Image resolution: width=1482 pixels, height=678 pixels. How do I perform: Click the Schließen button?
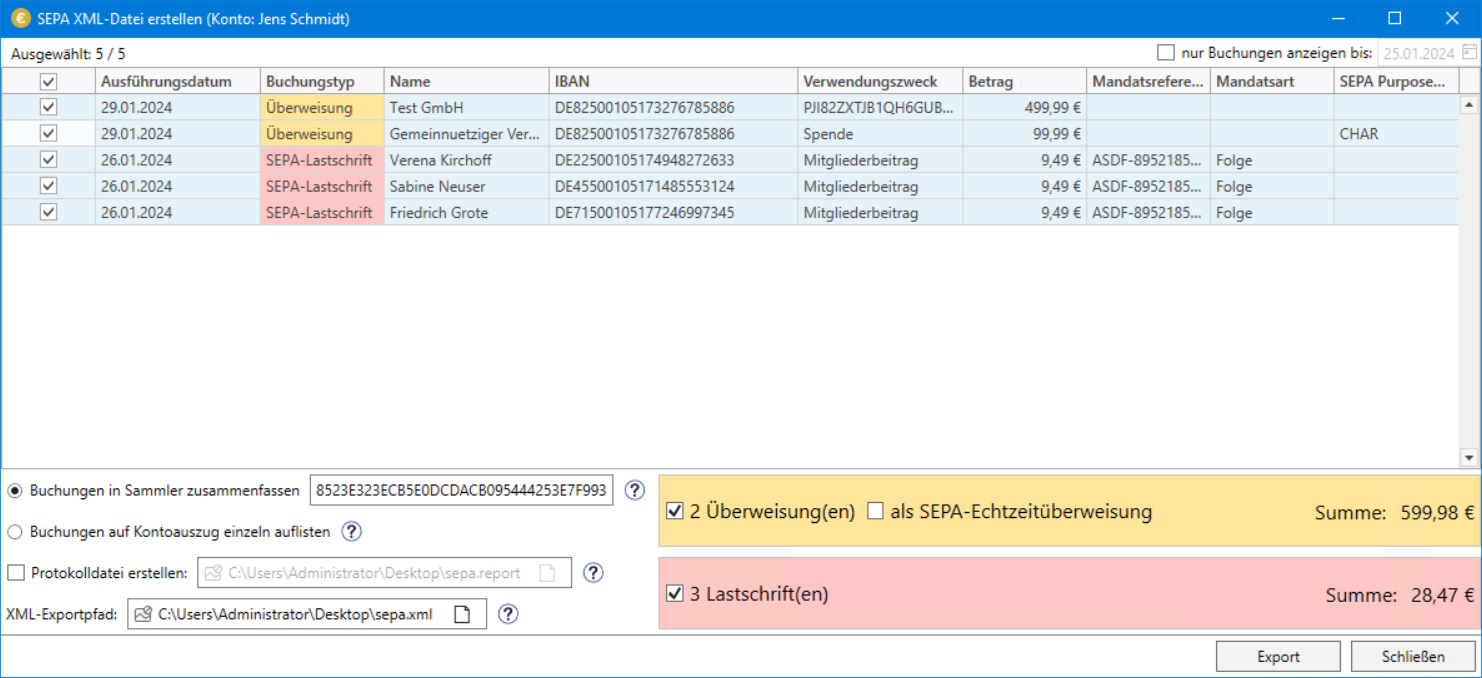pyautogui.click(x=1412, y=657)
